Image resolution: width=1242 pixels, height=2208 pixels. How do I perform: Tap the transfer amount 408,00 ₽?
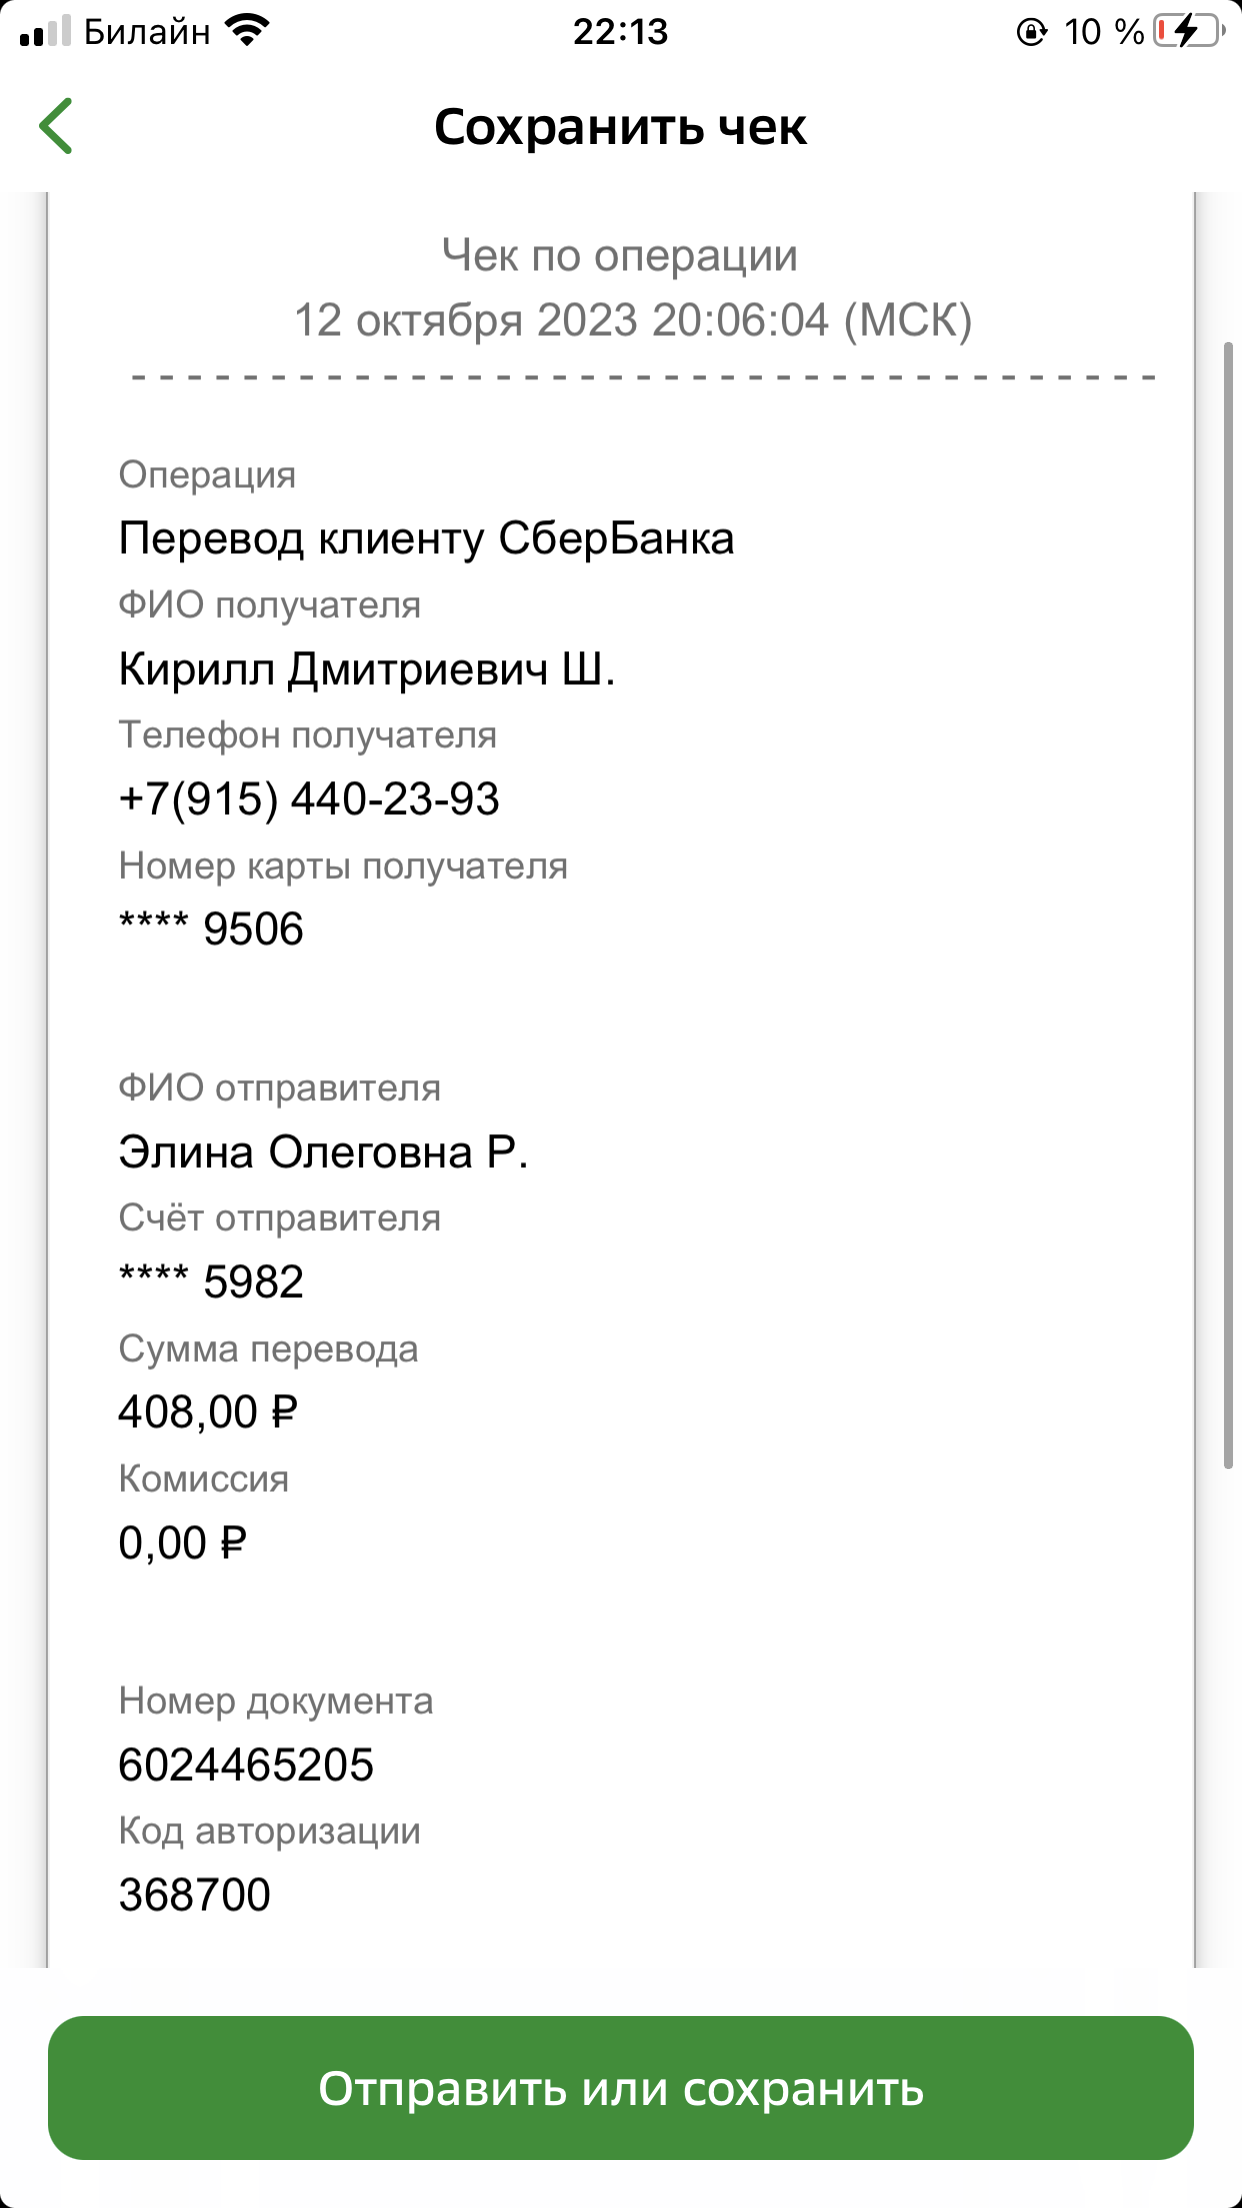tap(208, 1412)
